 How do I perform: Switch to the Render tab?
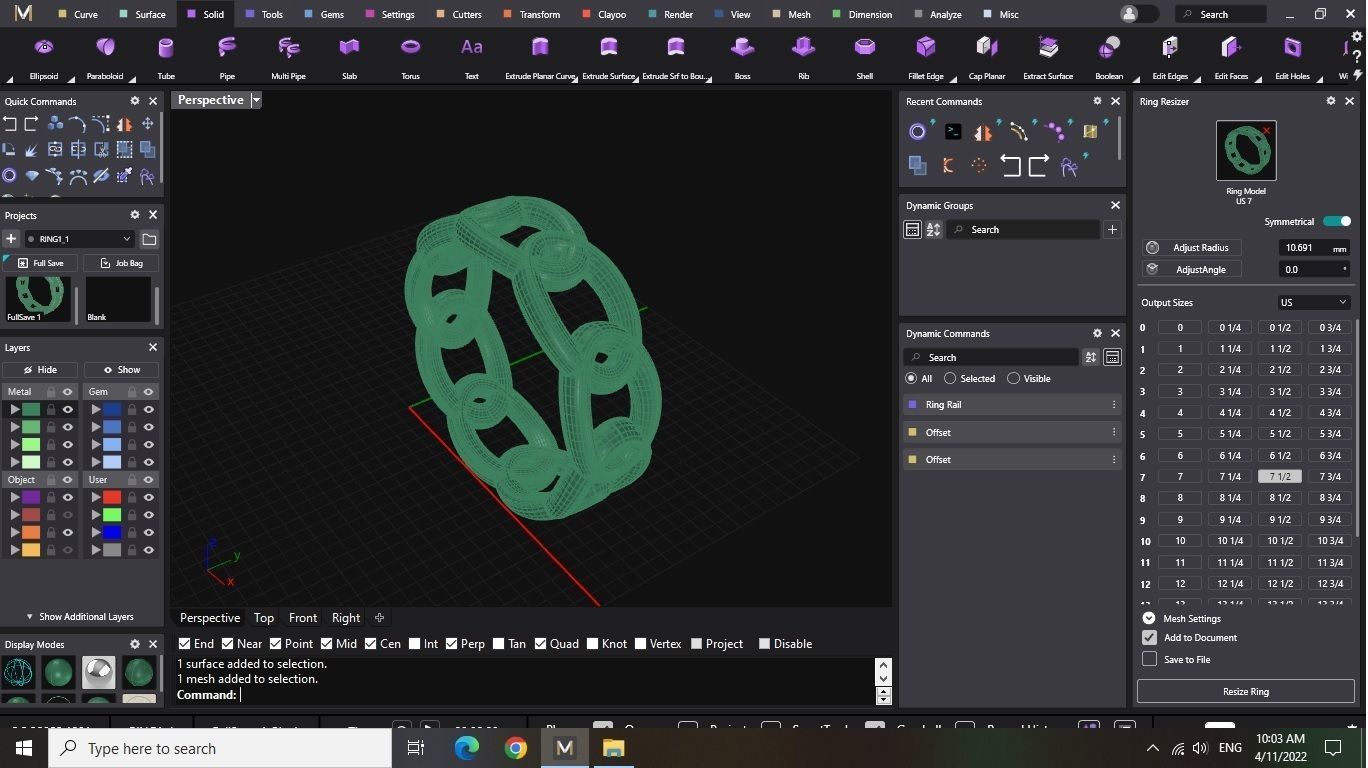point(671,14)
